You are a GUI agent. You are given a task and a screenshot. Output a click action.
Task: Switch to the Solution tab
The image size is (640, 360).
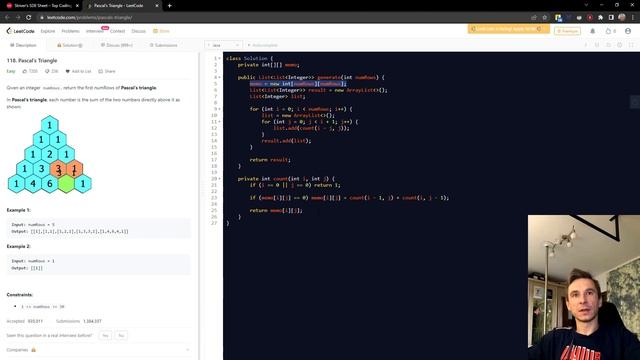point(70,45)
